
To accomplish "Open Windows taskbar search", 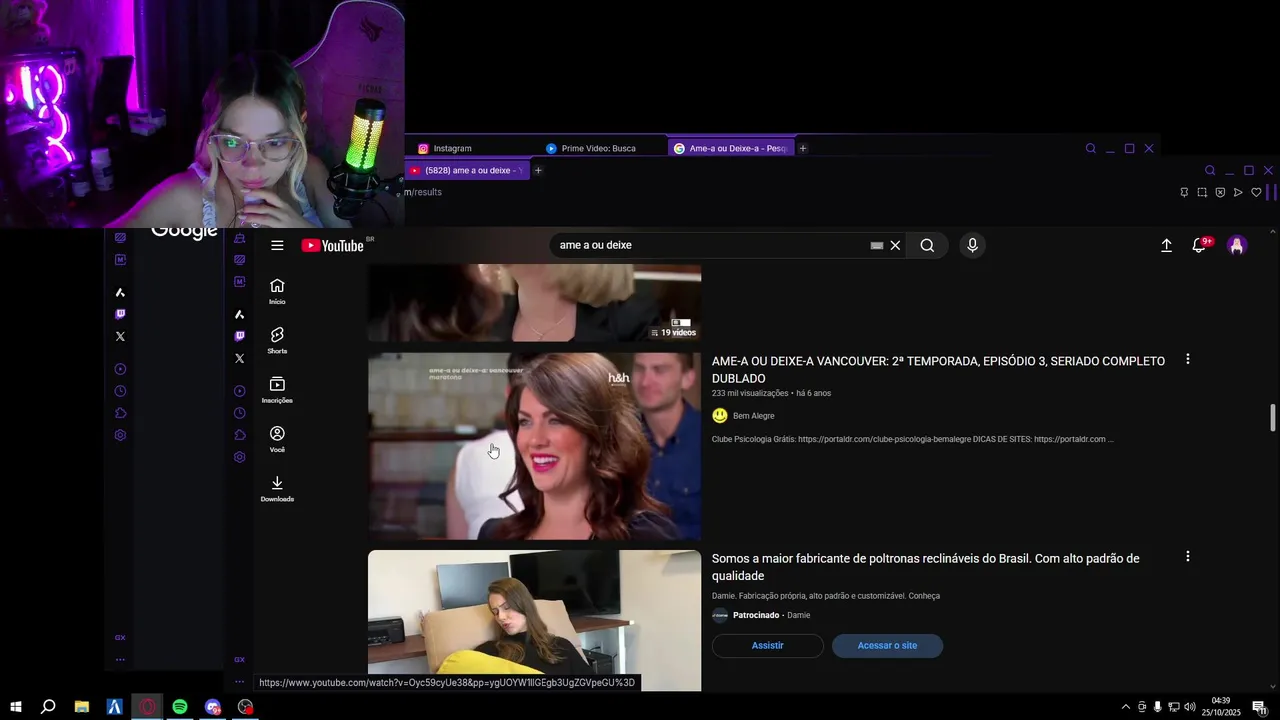I will [x=48, y=707].
